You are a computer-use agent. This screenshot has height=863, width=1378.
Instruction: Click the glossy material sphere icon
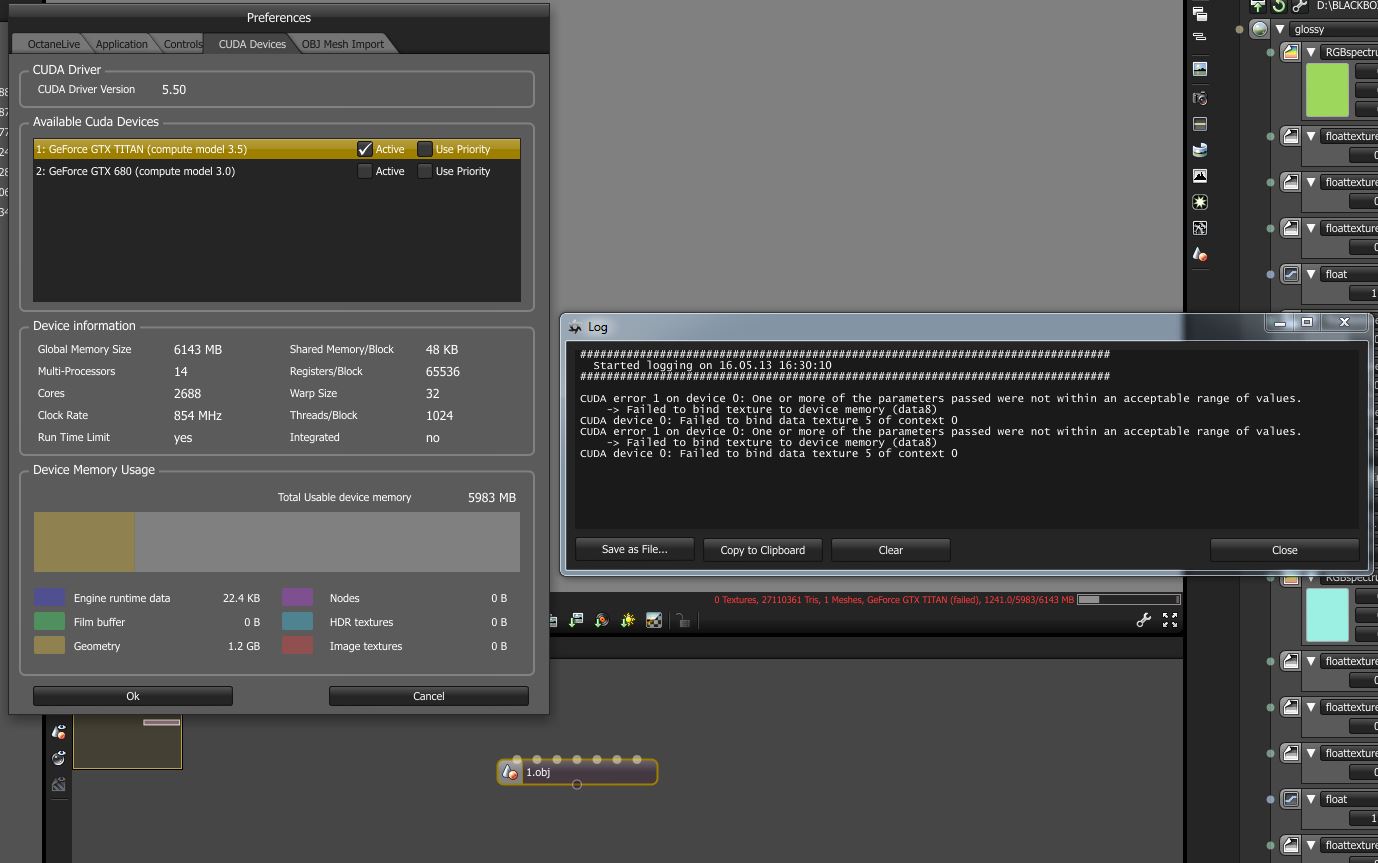pyautogui.click(x=1260, y=30)
